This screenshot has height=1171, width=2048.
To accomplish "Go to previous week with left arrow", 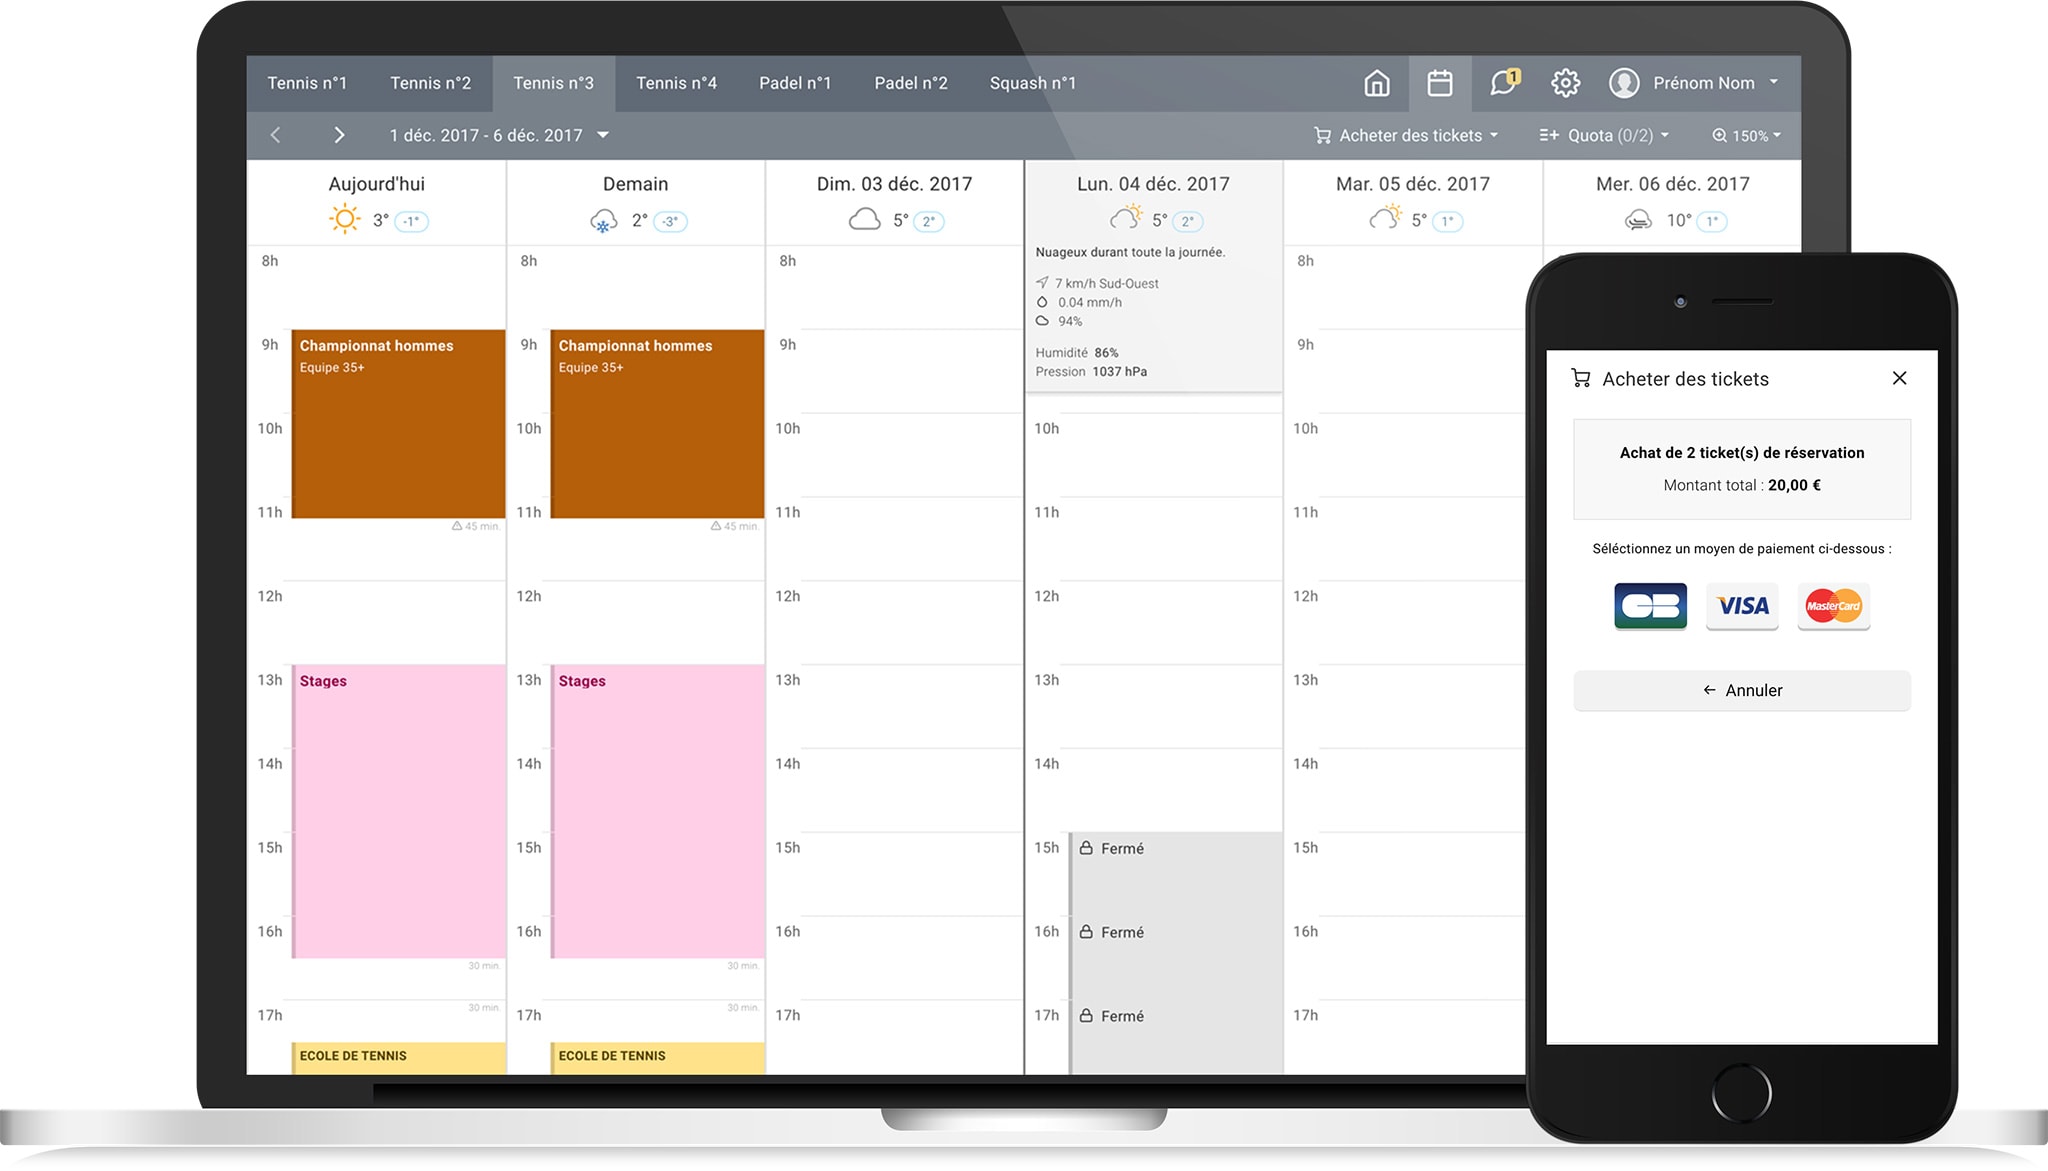I will click(x=276, y=135).
